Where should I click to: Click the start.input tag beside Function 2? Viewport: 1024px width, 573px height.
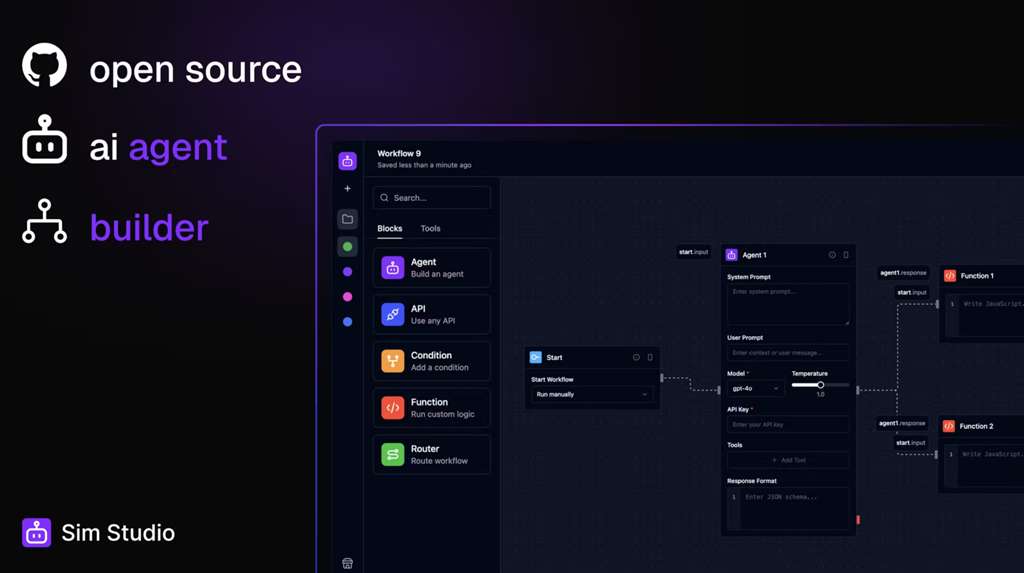910,443
